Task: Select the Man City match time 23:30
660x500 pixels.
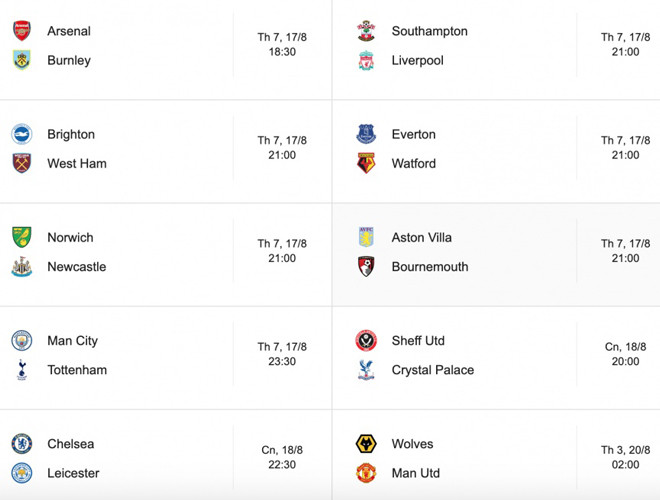Action: click(282, 362)
